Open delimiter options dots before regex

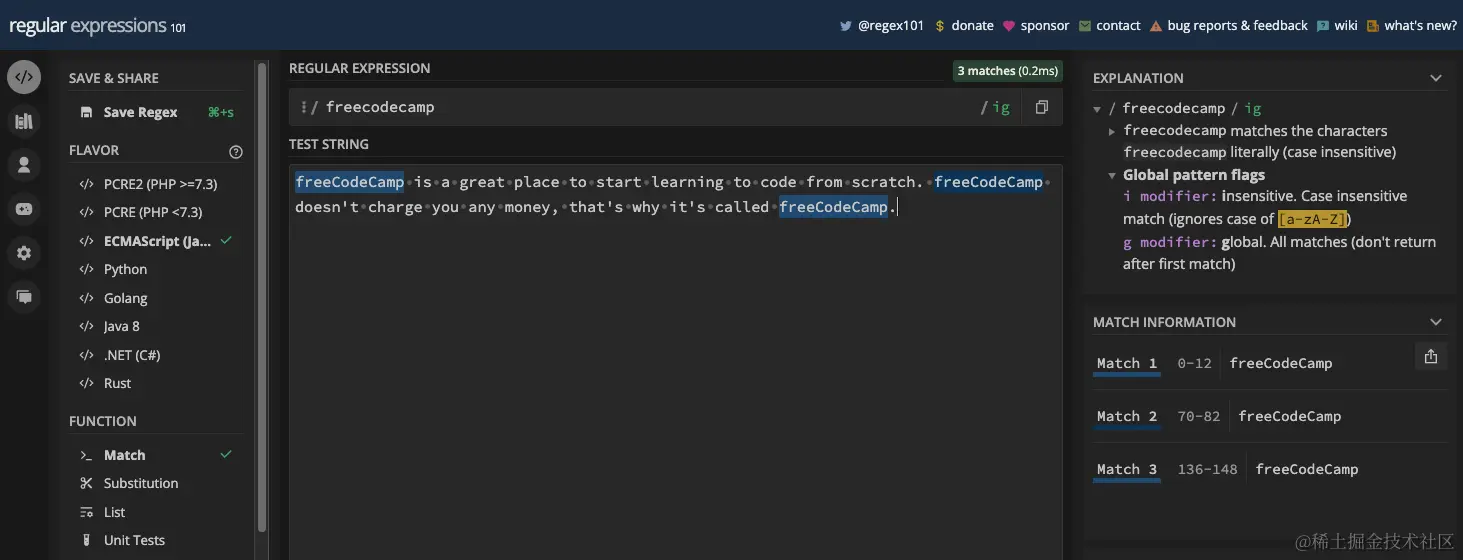pyautogui.click(x=303, y=107)
